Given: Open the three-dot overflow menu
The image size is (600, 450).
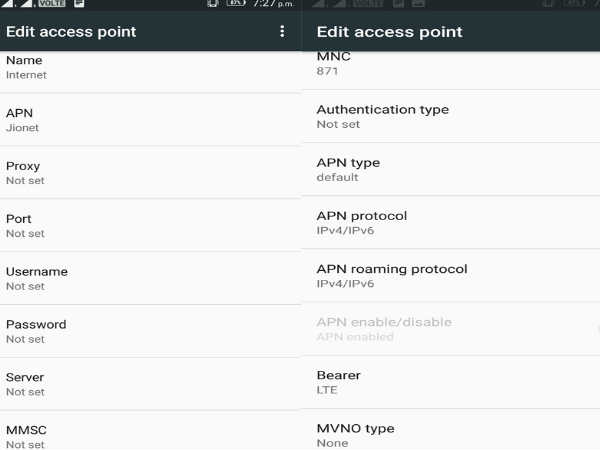Looking at the screenshot, I should 282,31.
